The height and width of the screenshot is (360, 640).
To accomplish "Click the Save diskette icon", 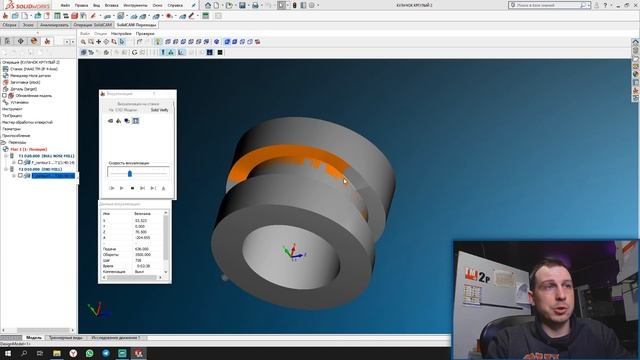I will (242, 5).
